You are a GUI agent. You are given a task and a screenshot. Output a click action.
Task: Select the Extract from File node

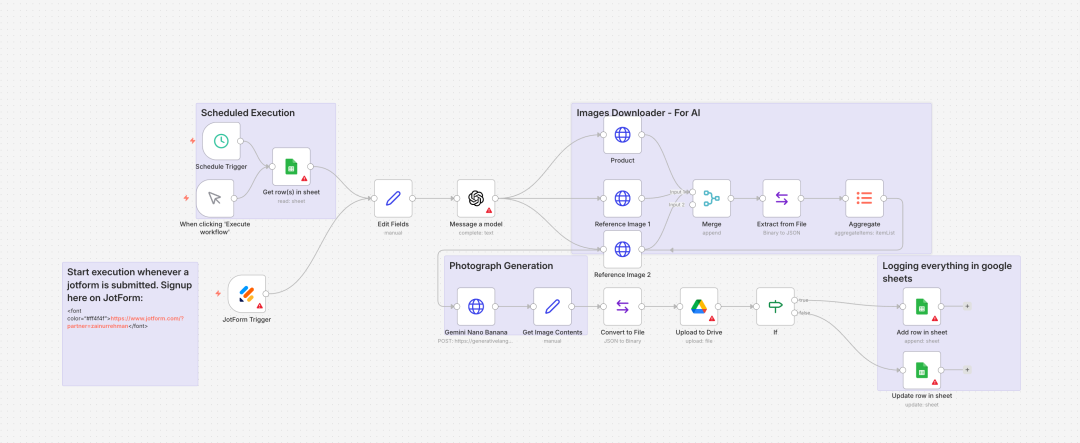(x=782, y=198)
